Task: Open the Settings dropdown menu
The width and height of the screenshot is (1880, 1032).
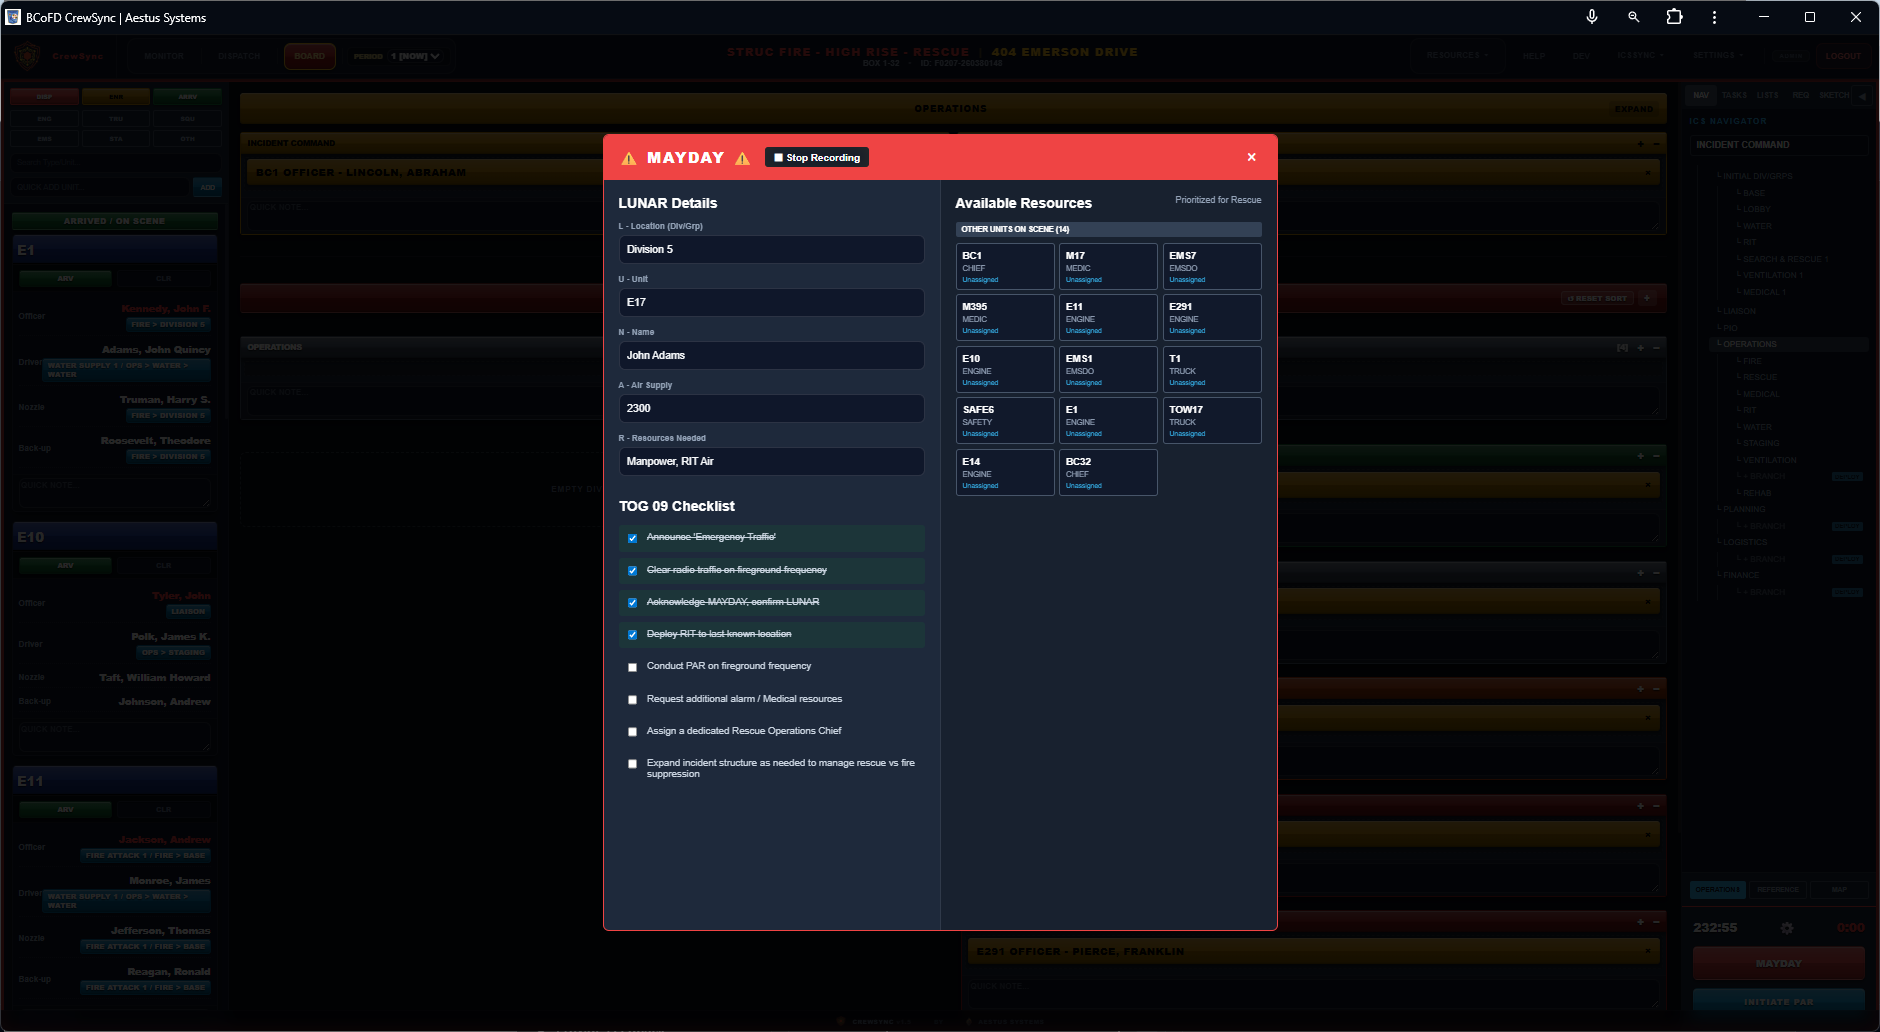Action: [1717, 56]
